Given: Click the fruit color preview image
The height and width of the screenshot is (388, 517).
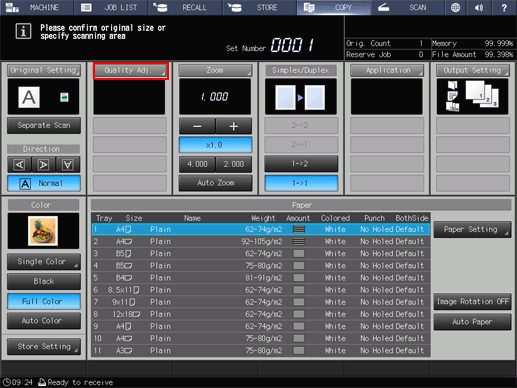Looking at the screenshot, I should pyautogui.click(x=43, y=231).
